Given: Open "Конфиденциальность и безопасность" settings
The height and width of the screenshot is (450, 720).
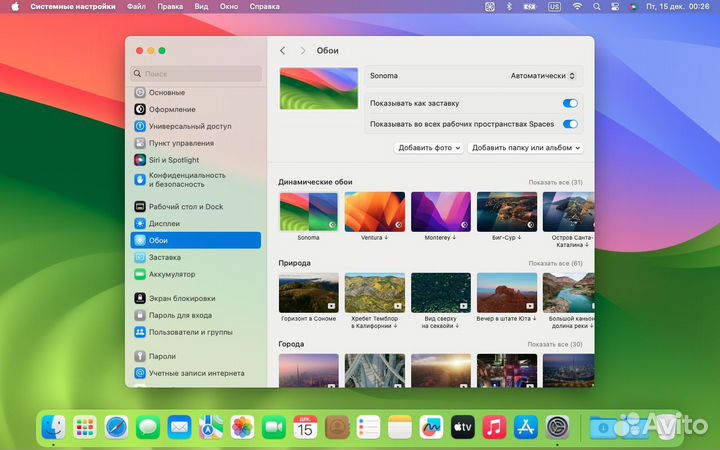Looking at the screenshot, I should [x=196, y=180].
